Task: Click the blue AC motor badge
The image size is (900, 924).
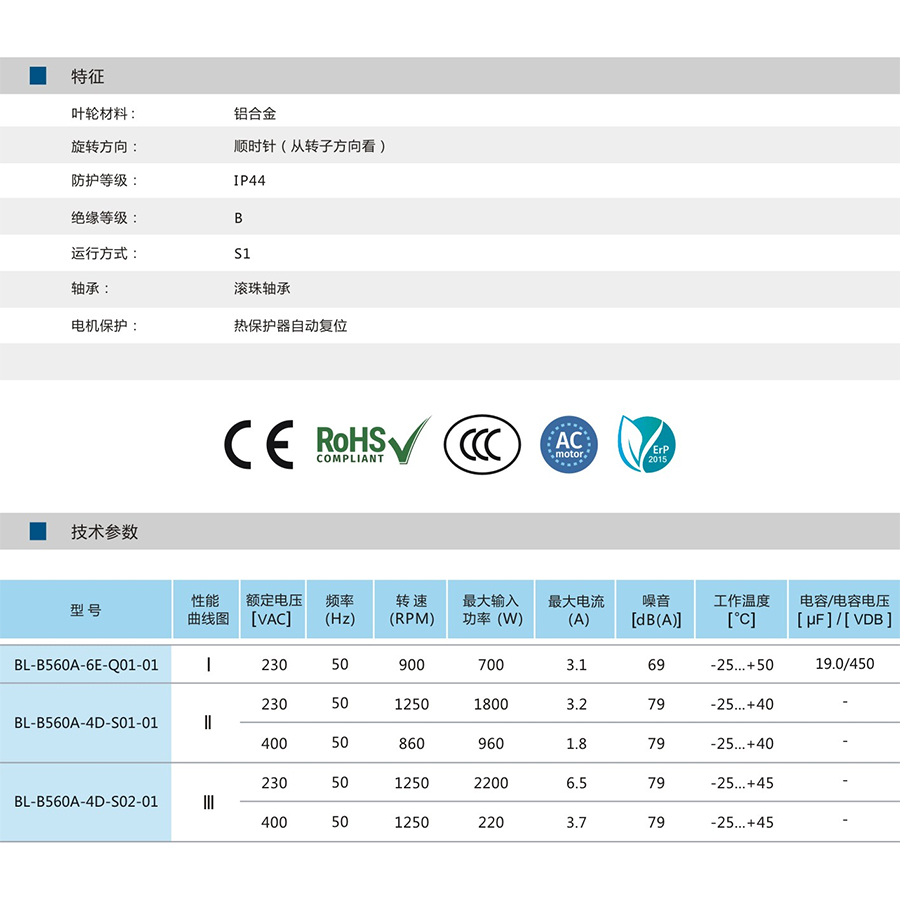Action: pos(569,444)
